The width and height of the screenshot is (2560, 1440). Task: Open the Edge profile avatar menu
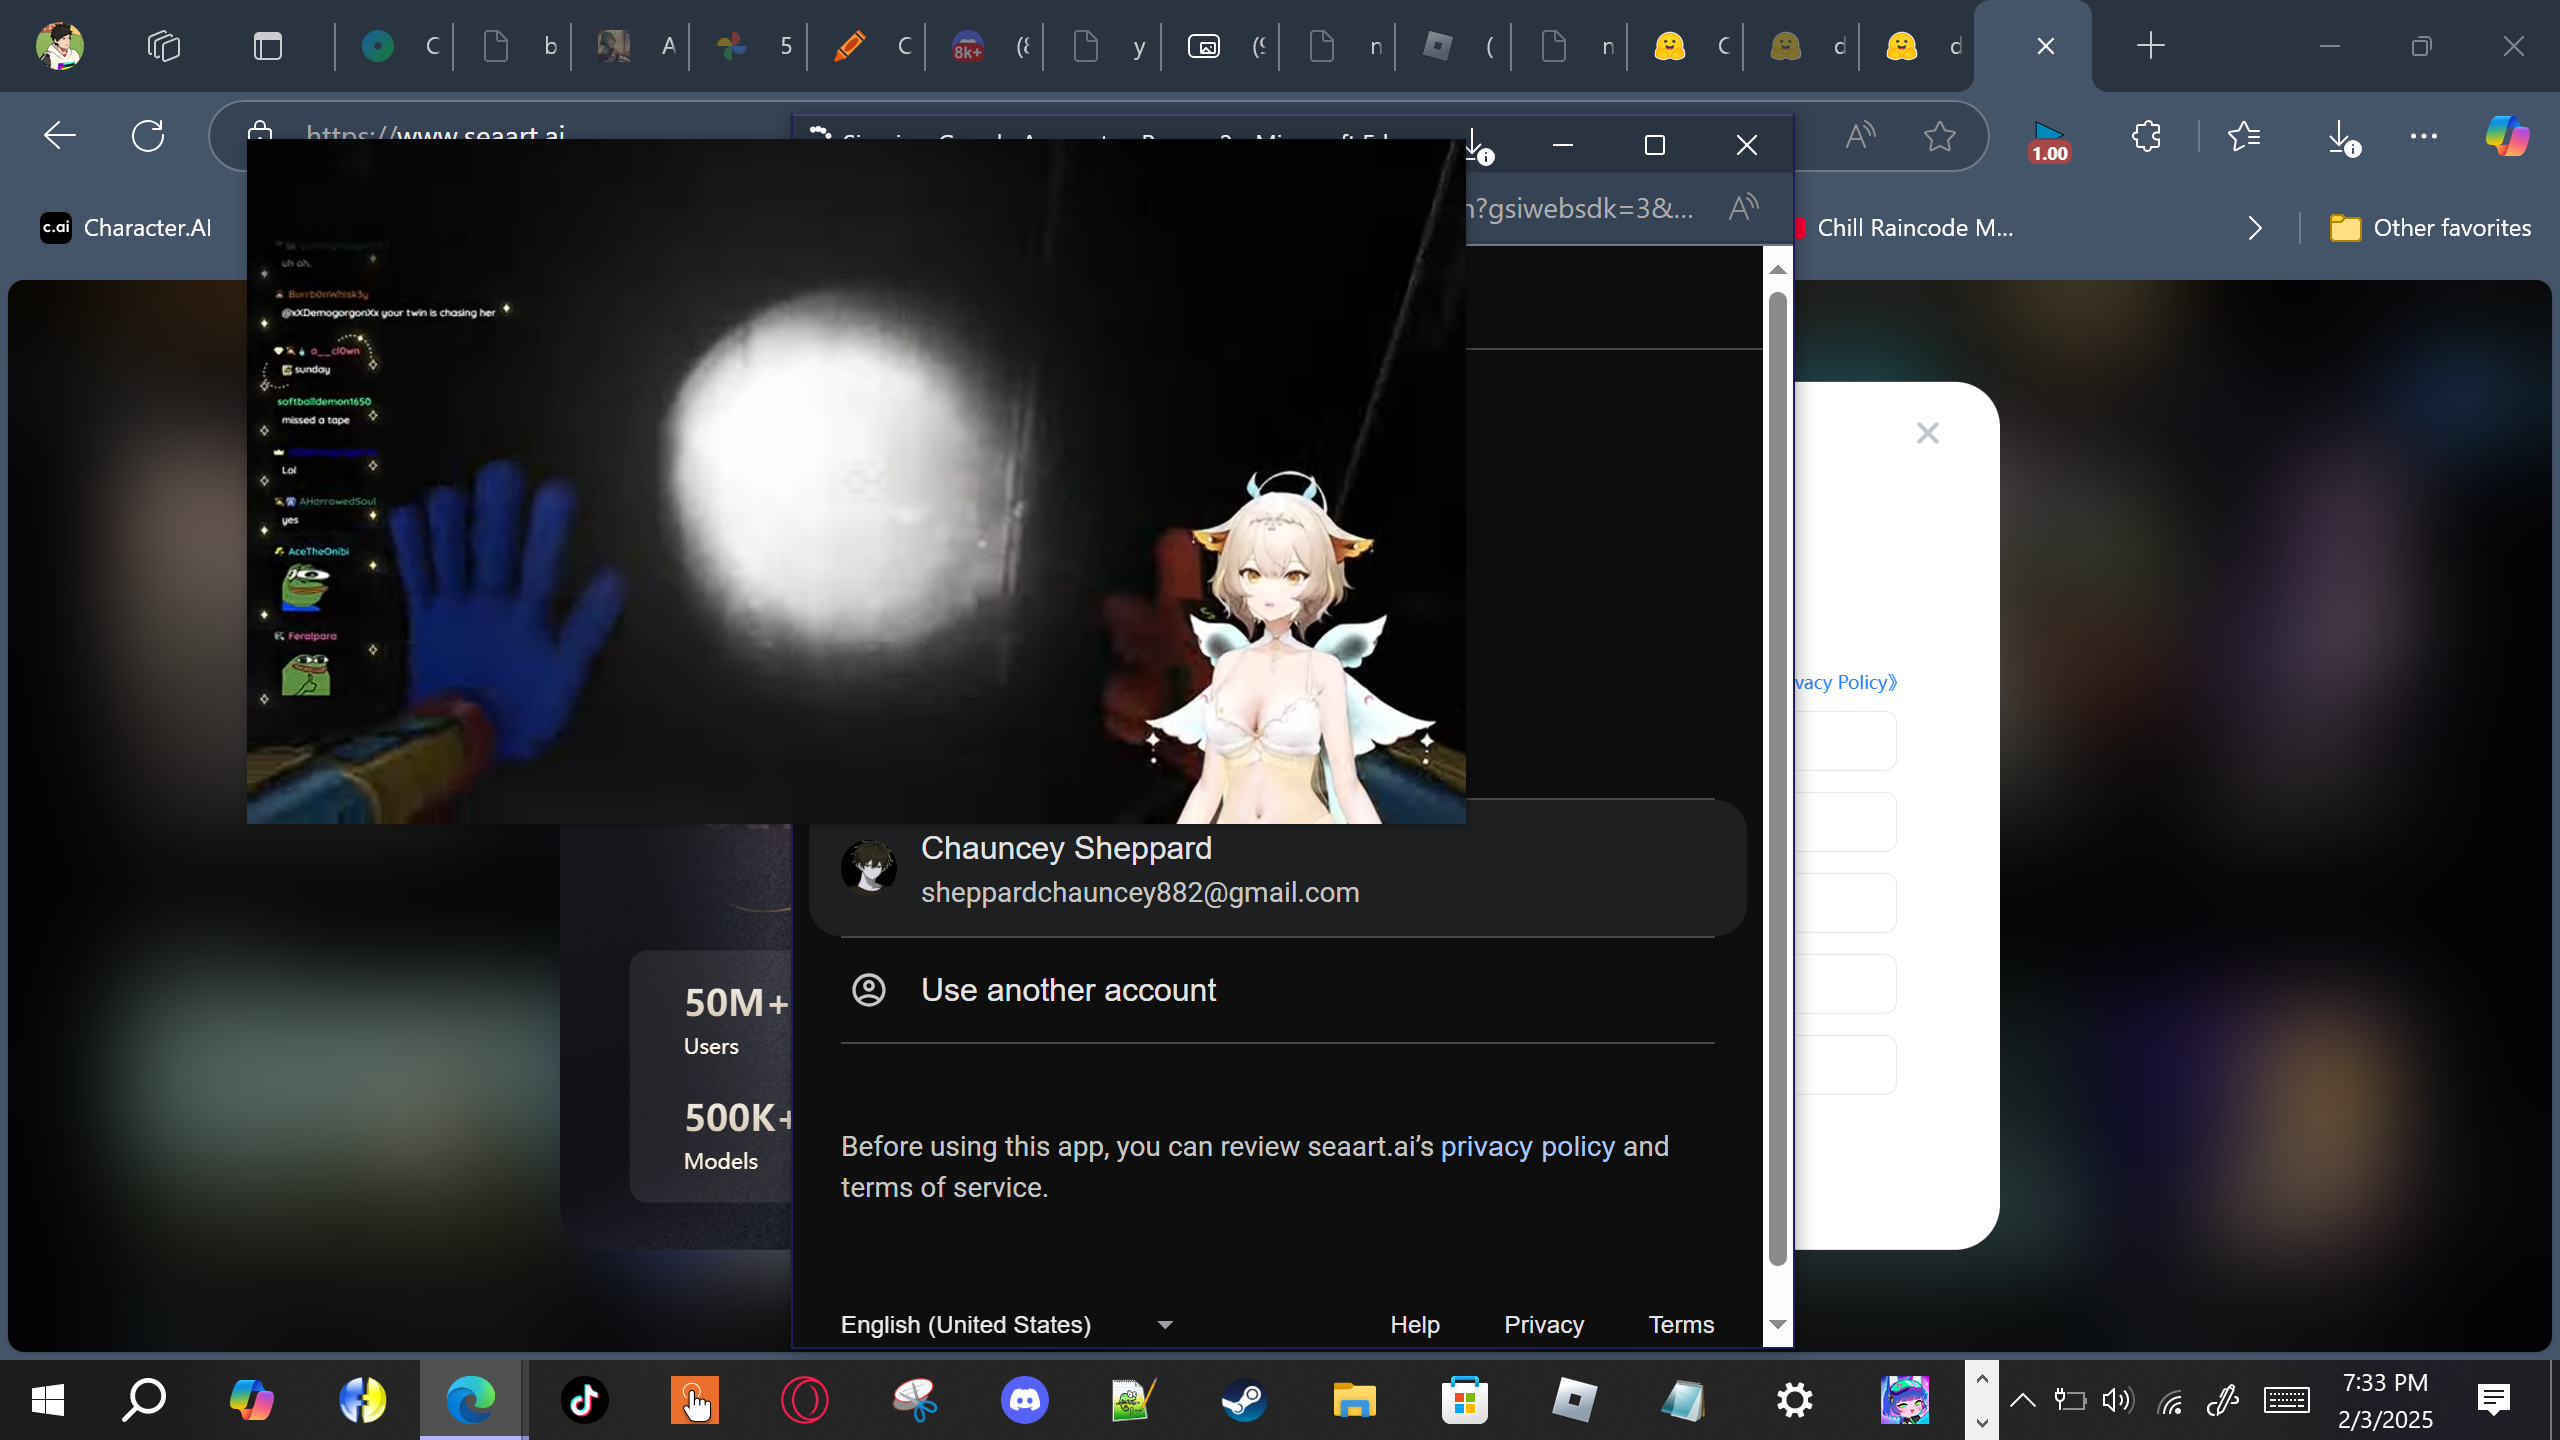[x=60, y=46]
